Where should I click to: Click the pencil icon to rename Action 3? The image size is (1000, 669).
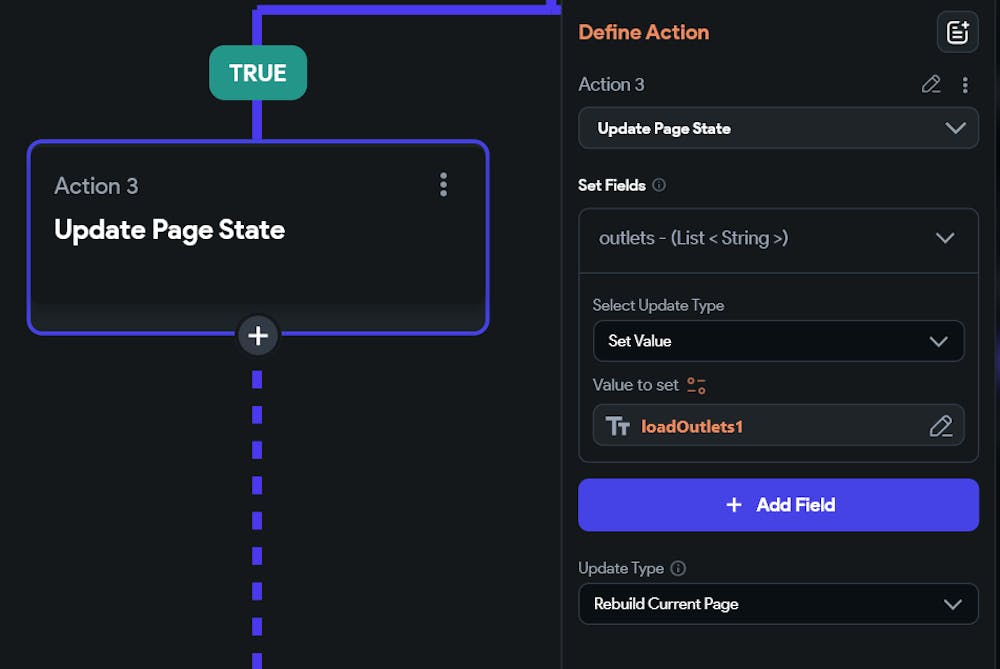coord(931,85)
